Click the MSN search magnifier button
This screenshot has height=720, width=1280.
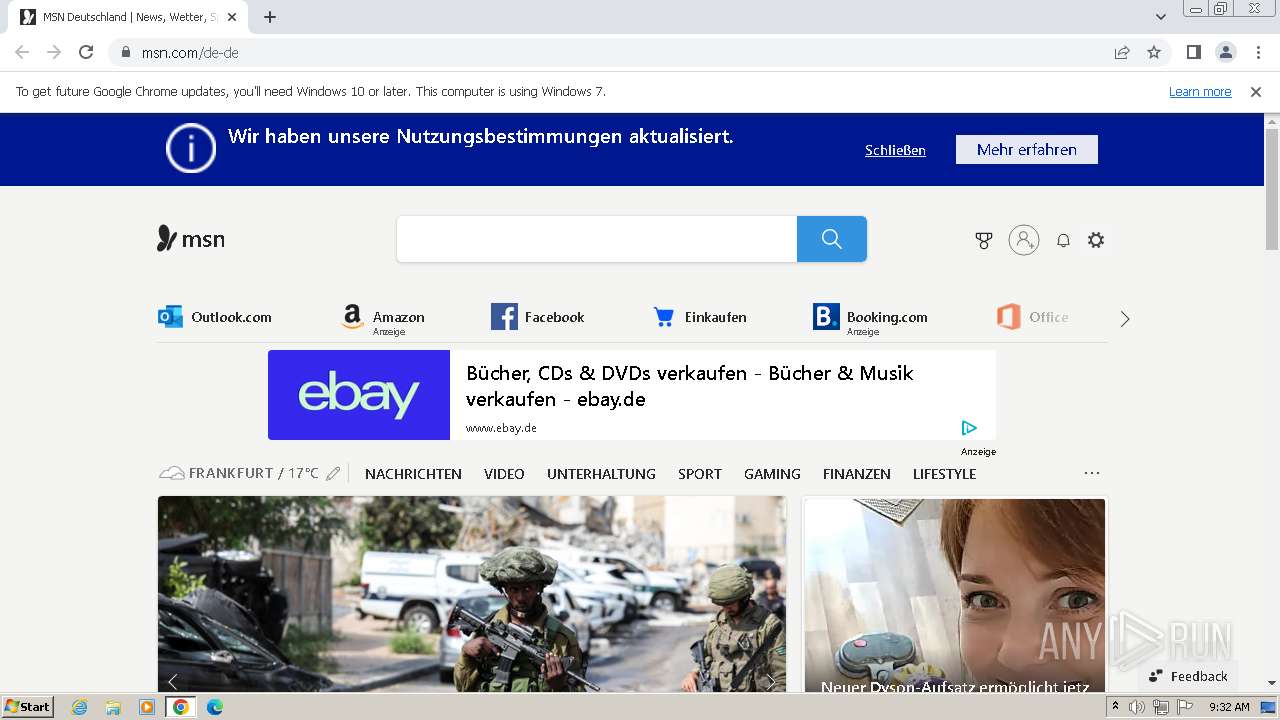click(x=831, y=239)
